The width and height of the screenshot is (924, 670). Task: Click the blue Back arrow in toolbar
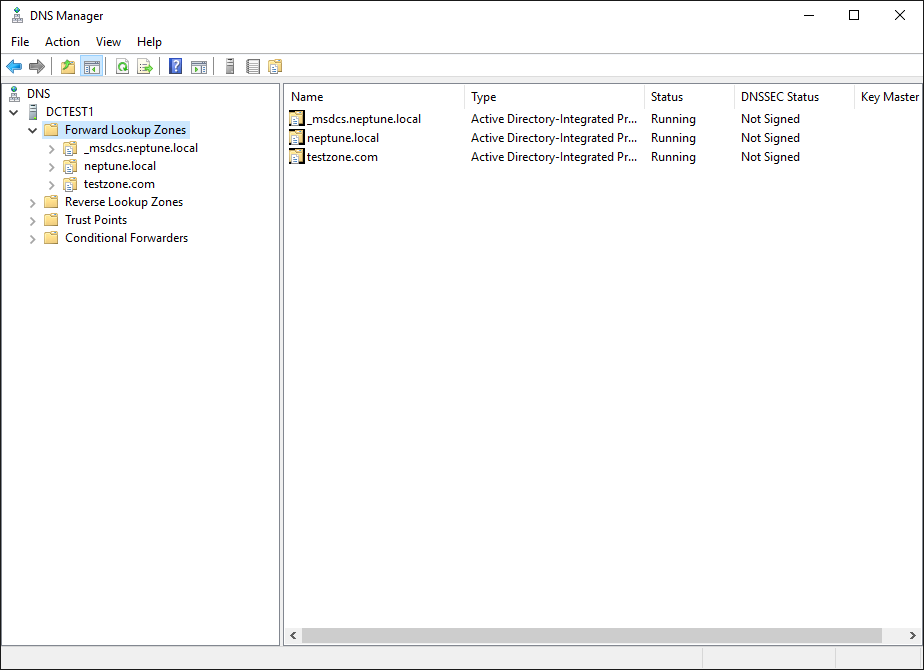14,67
